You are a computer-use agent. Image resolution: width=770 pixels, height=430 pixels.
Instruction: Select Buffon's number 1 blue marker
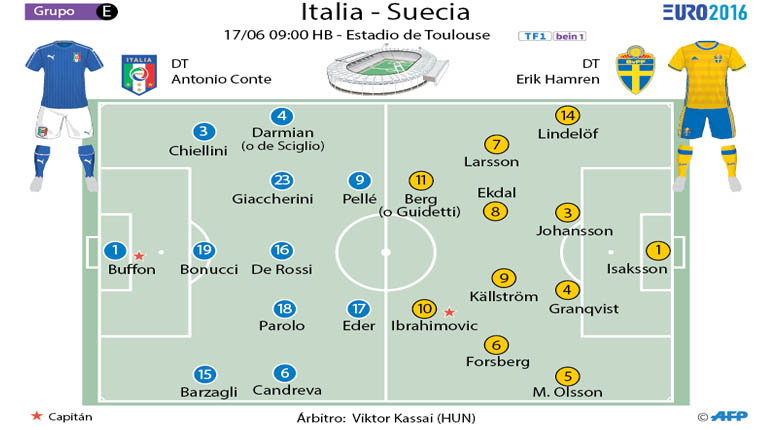[115, 250]
